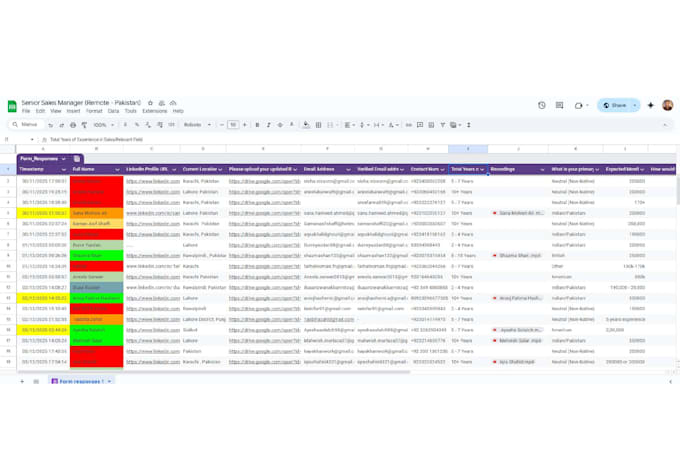Decrease font size with minus button
This screenshot has height=459, width=680.
pyautogui.click(x=222, y=125)
